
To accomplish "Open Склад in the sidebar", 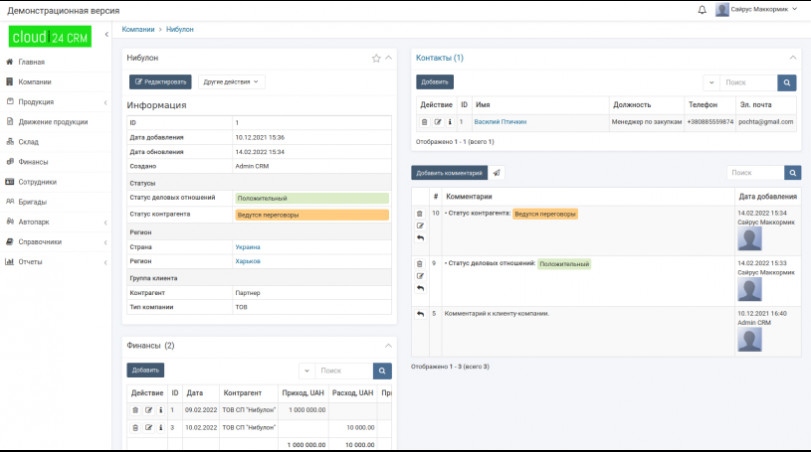I will click(x=28, y=142).
